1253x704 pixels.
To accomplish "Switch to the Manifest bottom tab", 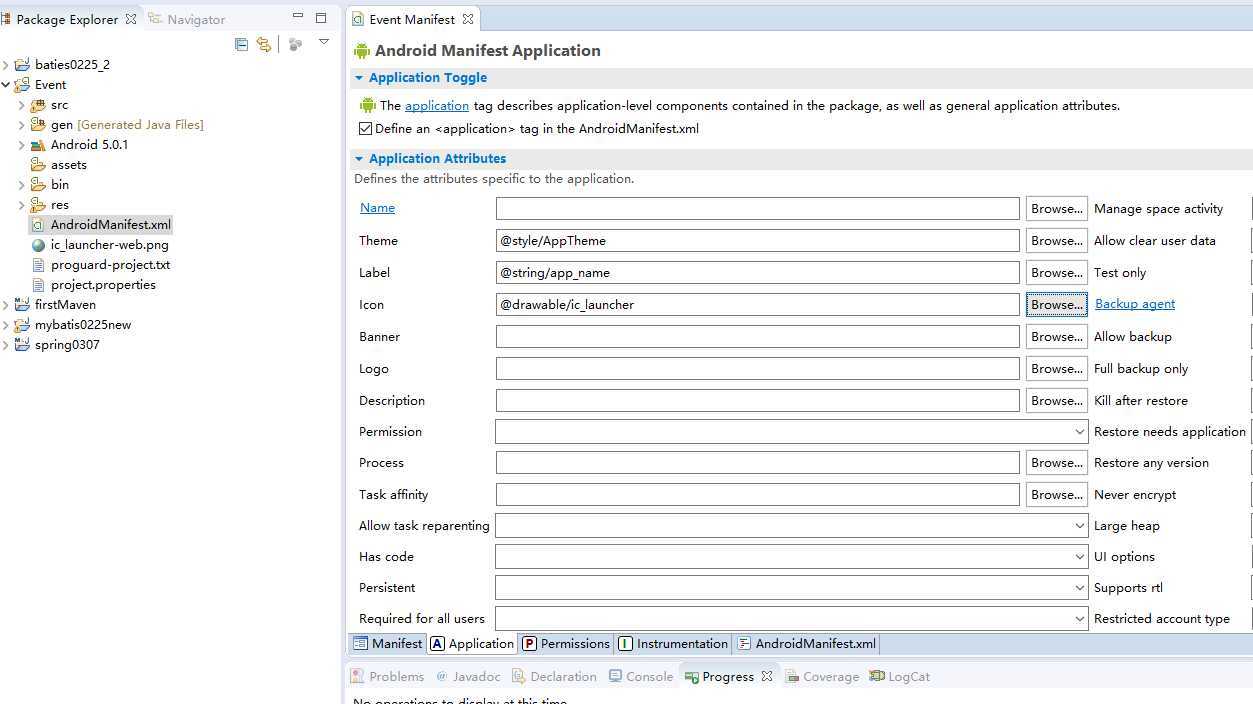I will [388, 644].
